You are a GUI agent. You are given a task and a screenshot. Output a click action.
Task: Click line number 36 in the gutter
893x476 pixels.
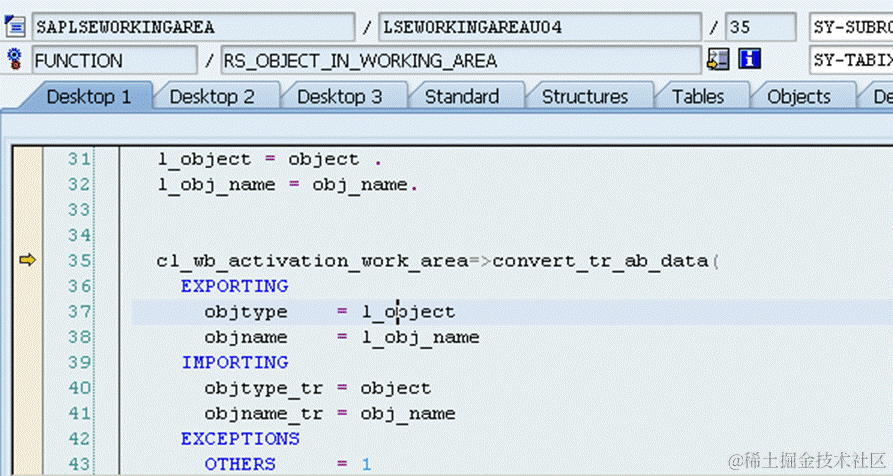[79, 286]
